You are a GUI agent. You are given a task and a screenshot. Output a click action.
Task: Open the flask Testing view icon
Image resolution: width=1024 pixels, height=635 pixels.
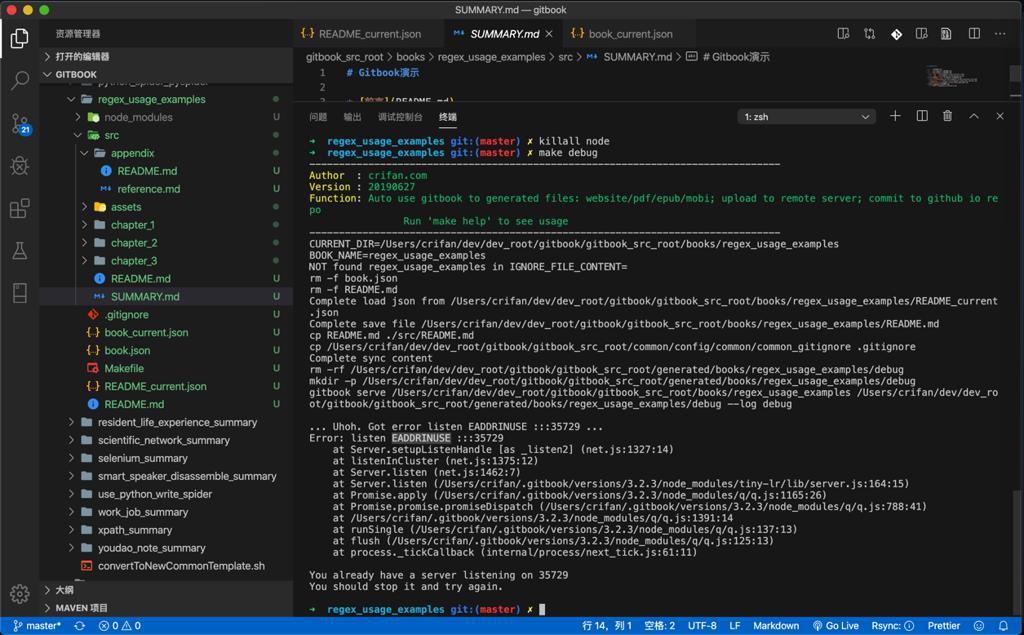point(19,250)
